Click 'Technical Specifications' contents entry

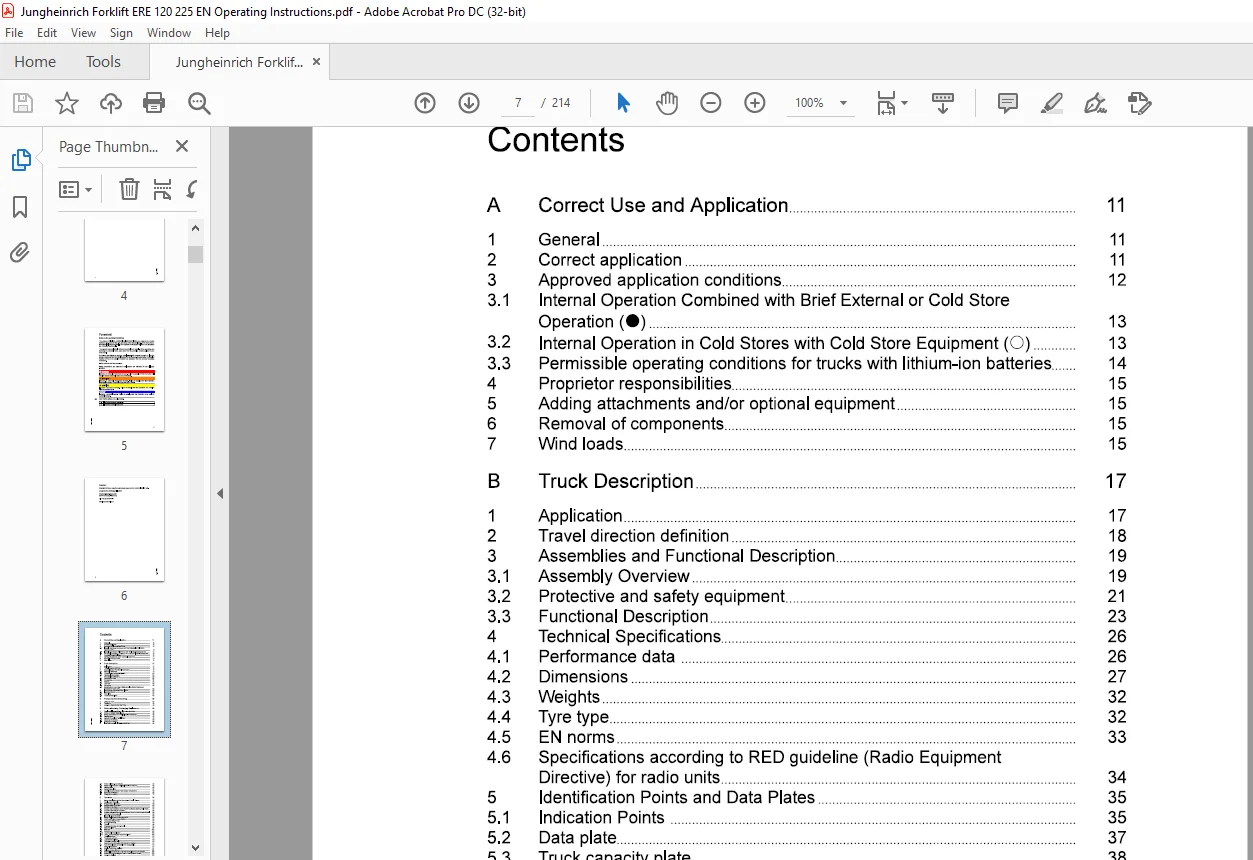click(630, 636)
